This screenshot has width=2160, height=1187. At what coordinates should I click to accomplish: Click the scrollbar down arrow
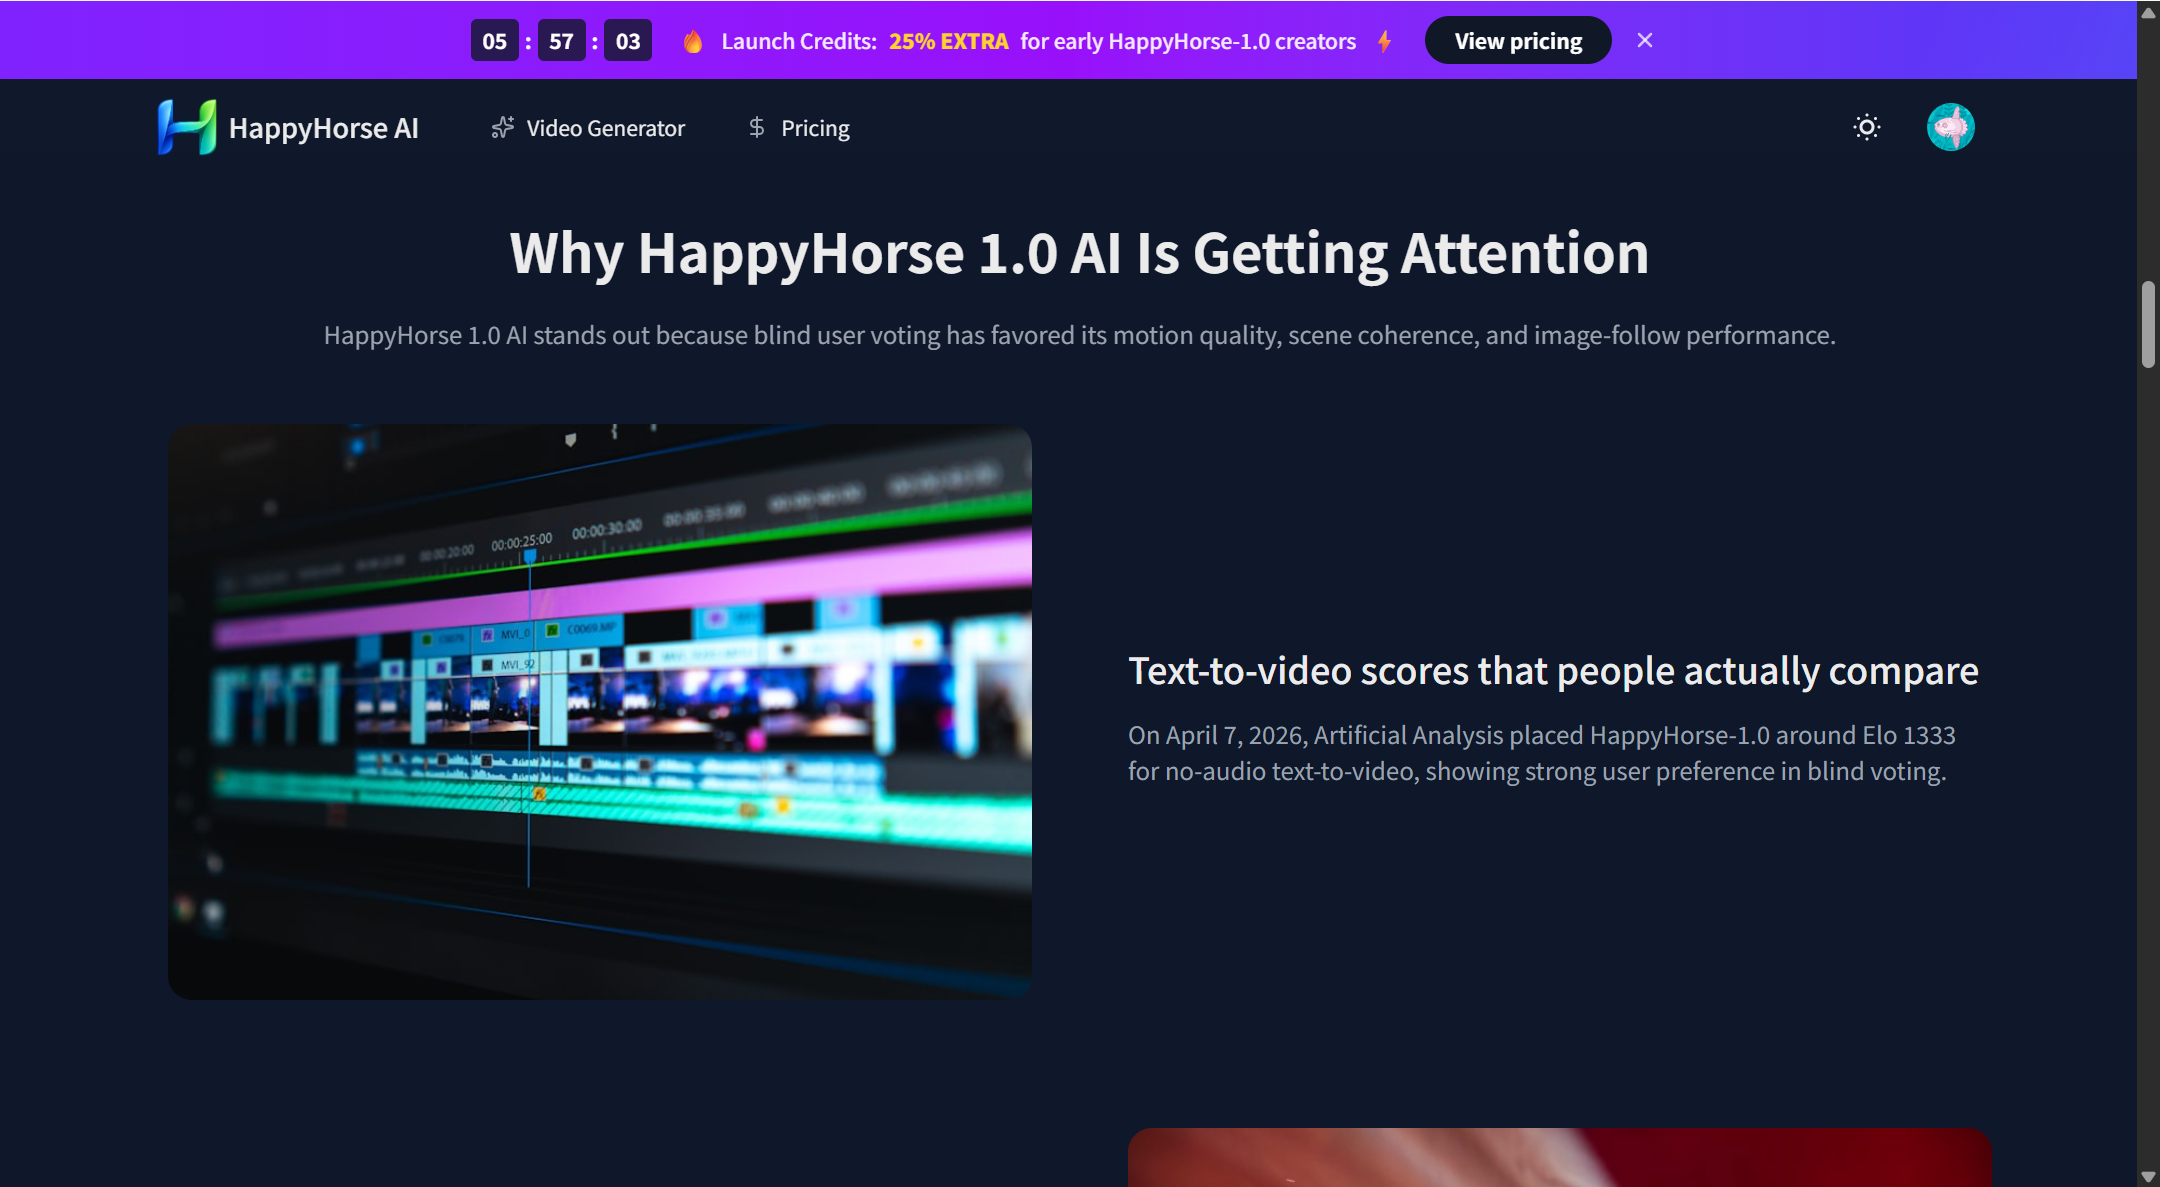[2148, 1177]
